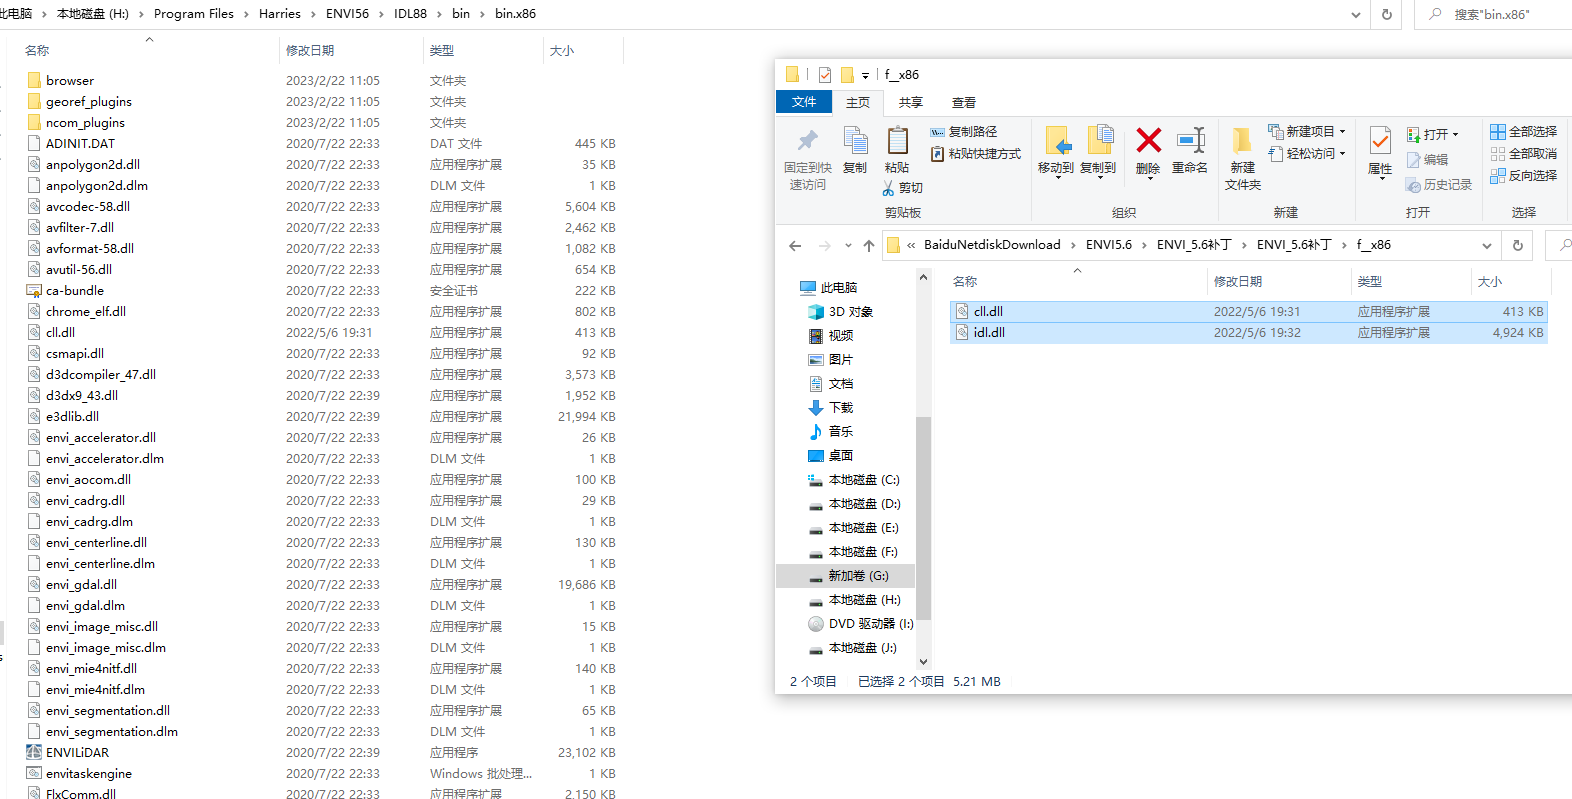The height and width of the screenshot is (799, 1572).
Task: Click Back arrow in f_x86 window
Action: click(x=795, y=245)
